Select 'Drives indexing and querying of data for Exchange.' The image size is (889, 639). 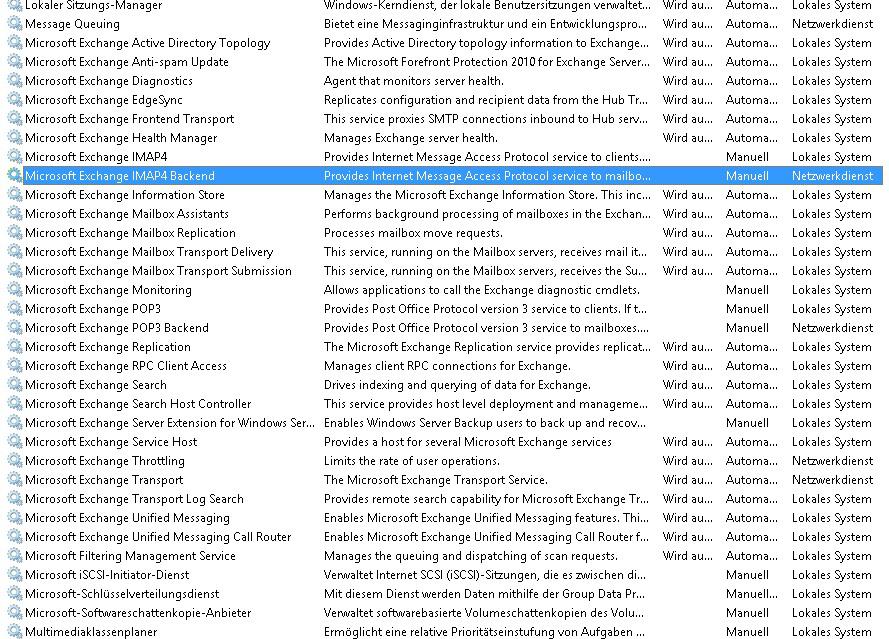pyautogui.click(x=457, y=385)
